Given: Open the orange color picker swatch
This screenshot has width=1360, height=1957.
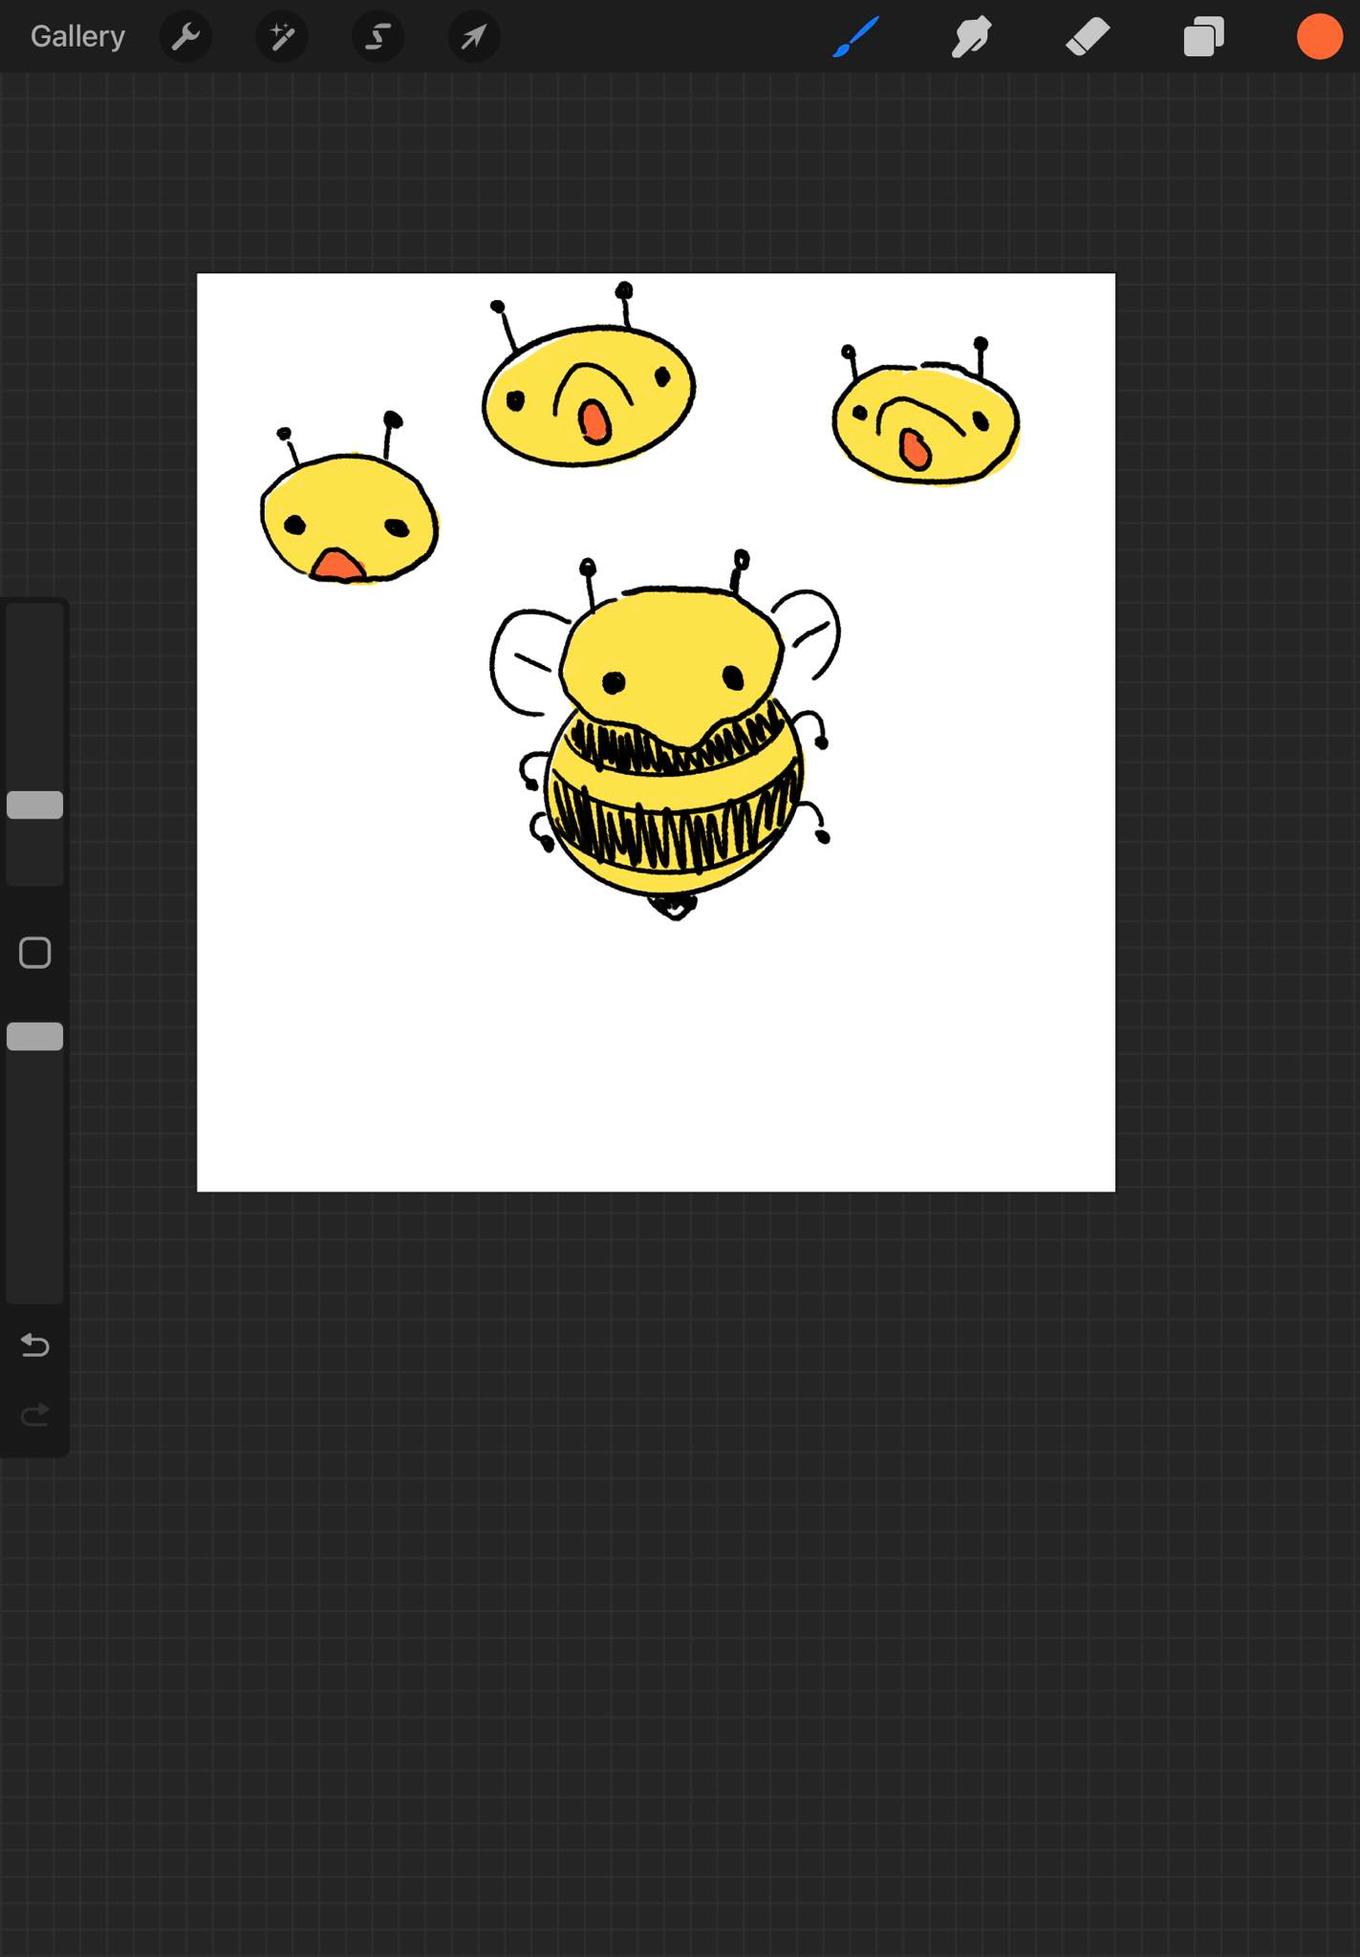Looking at the screenshot, I should (x=1319, y=37).
